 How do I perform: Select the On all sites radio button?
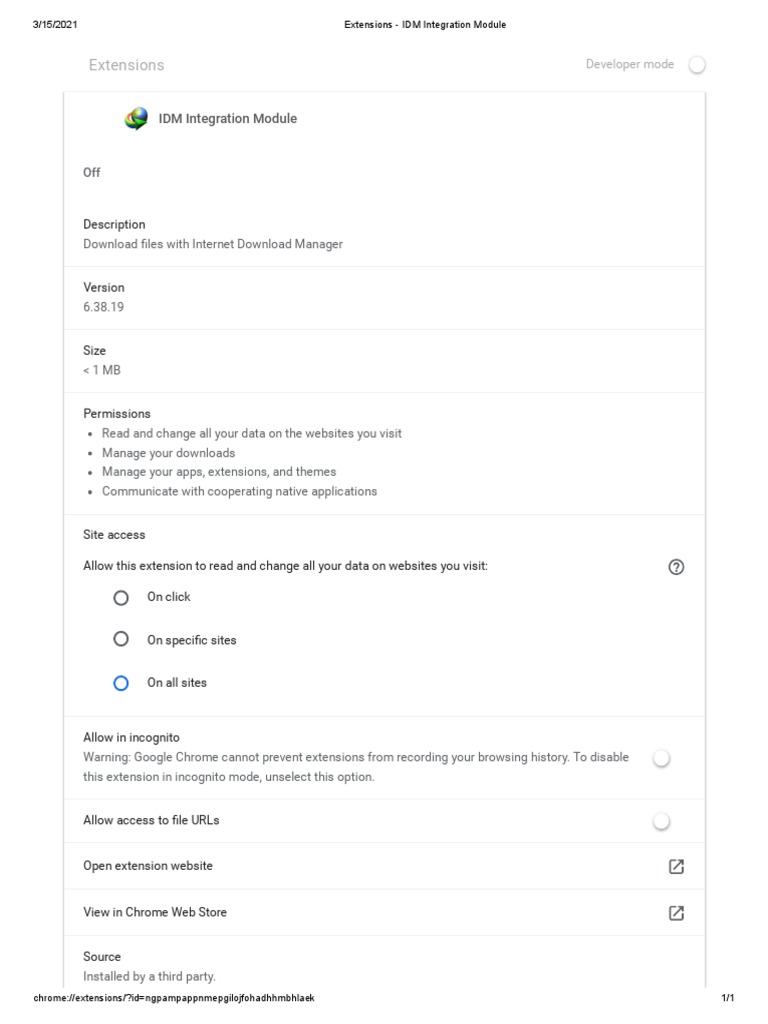pos(121,683)
